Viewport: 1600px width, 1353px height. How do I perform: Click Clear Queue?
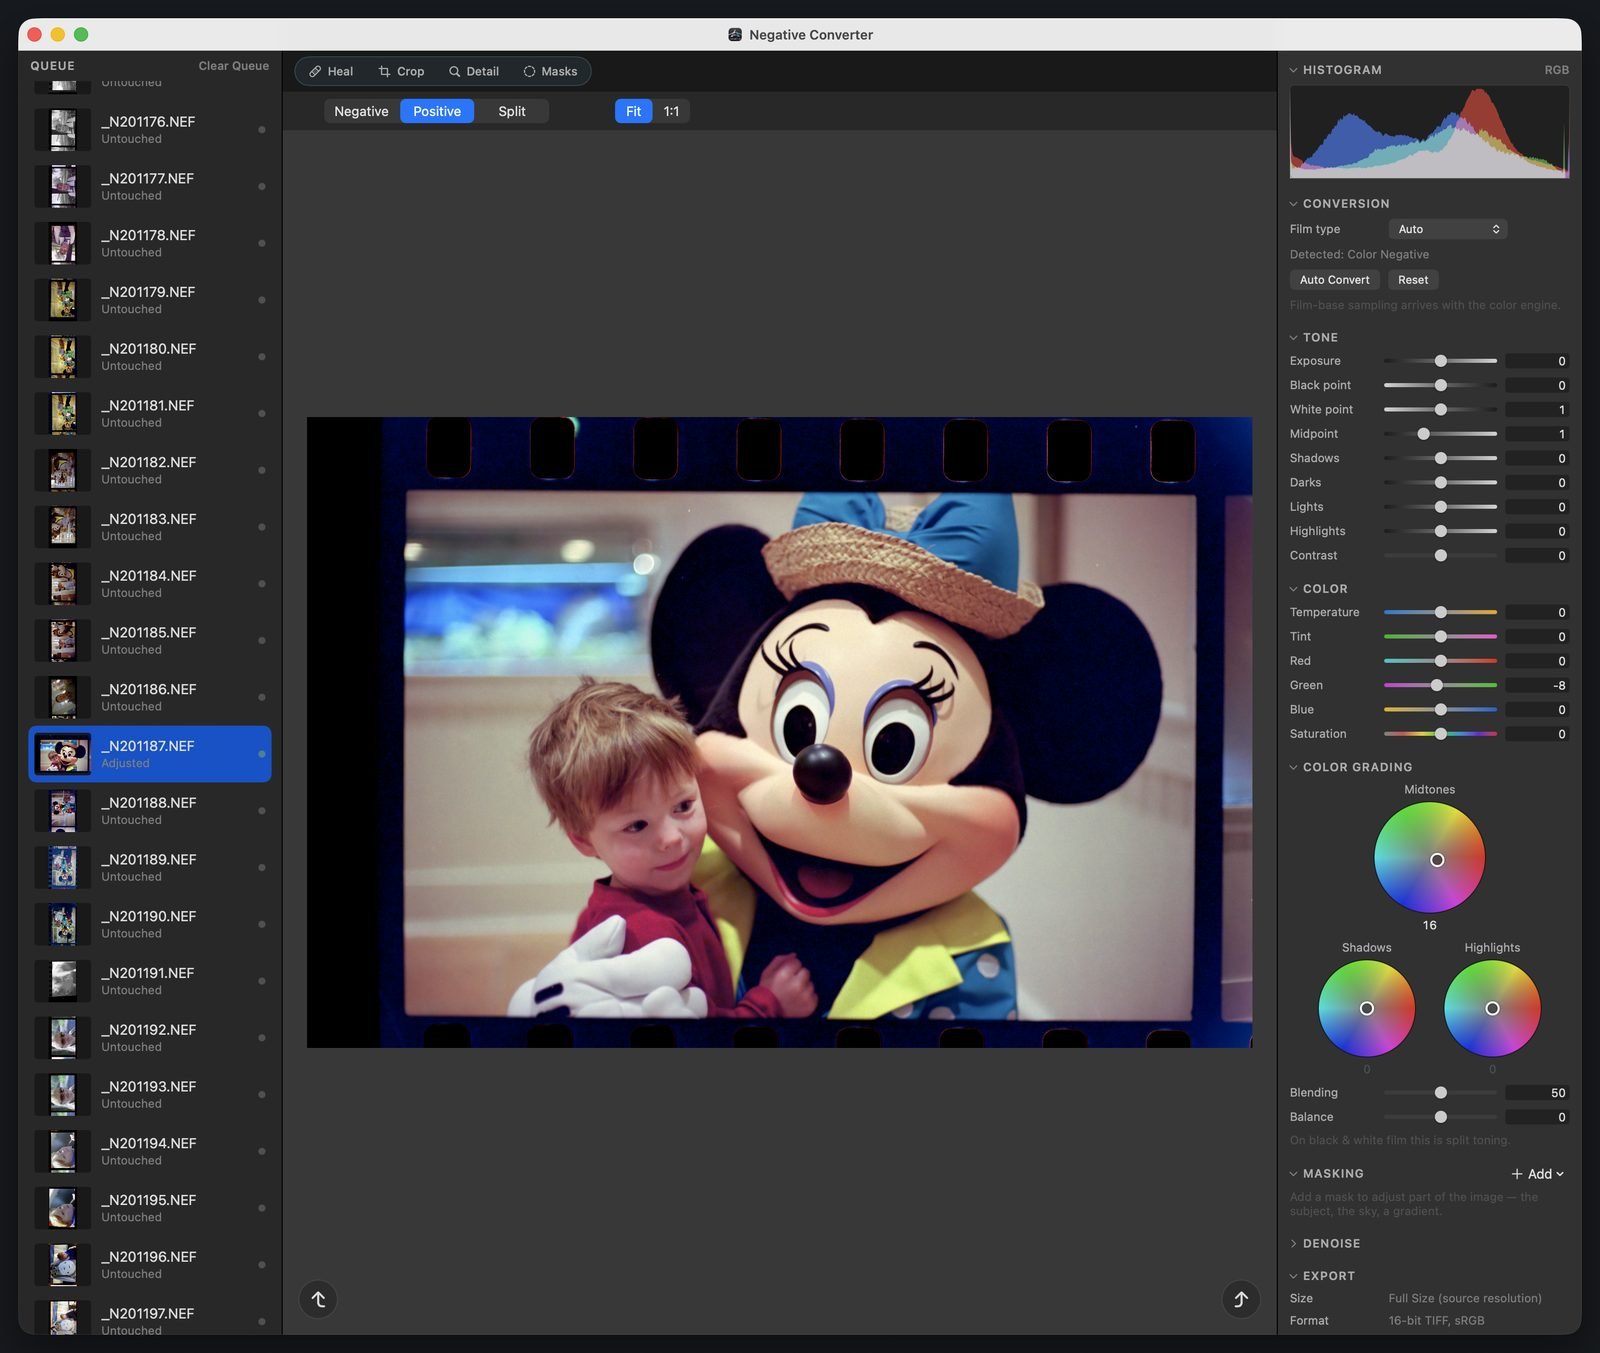click(x=234, y=66)
